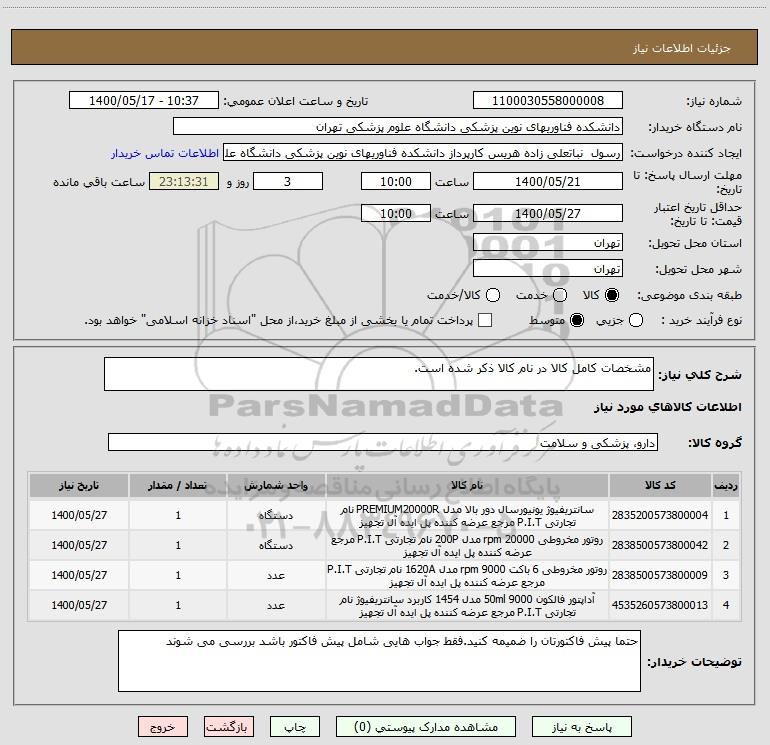The height and width of the screenshot is (745, 770).
Task: Click the کد کالا column header
Action: [x=660, y=485]
